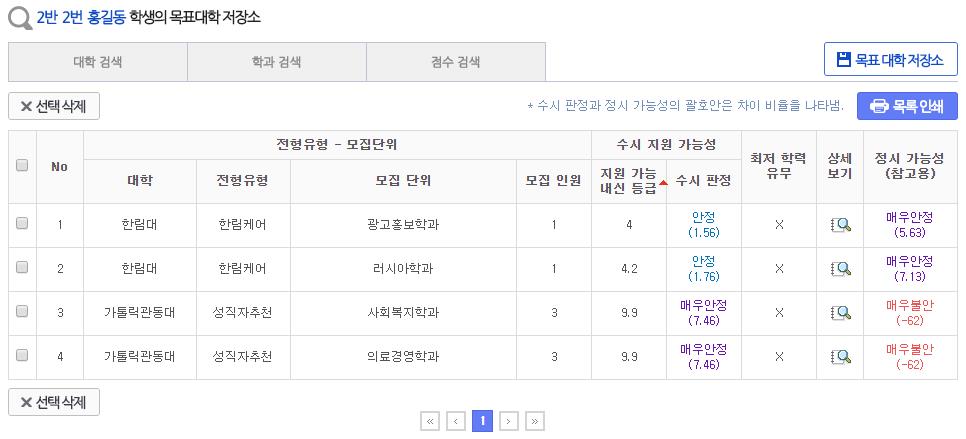Go to the last page arrow

click(x=534, y=421)
